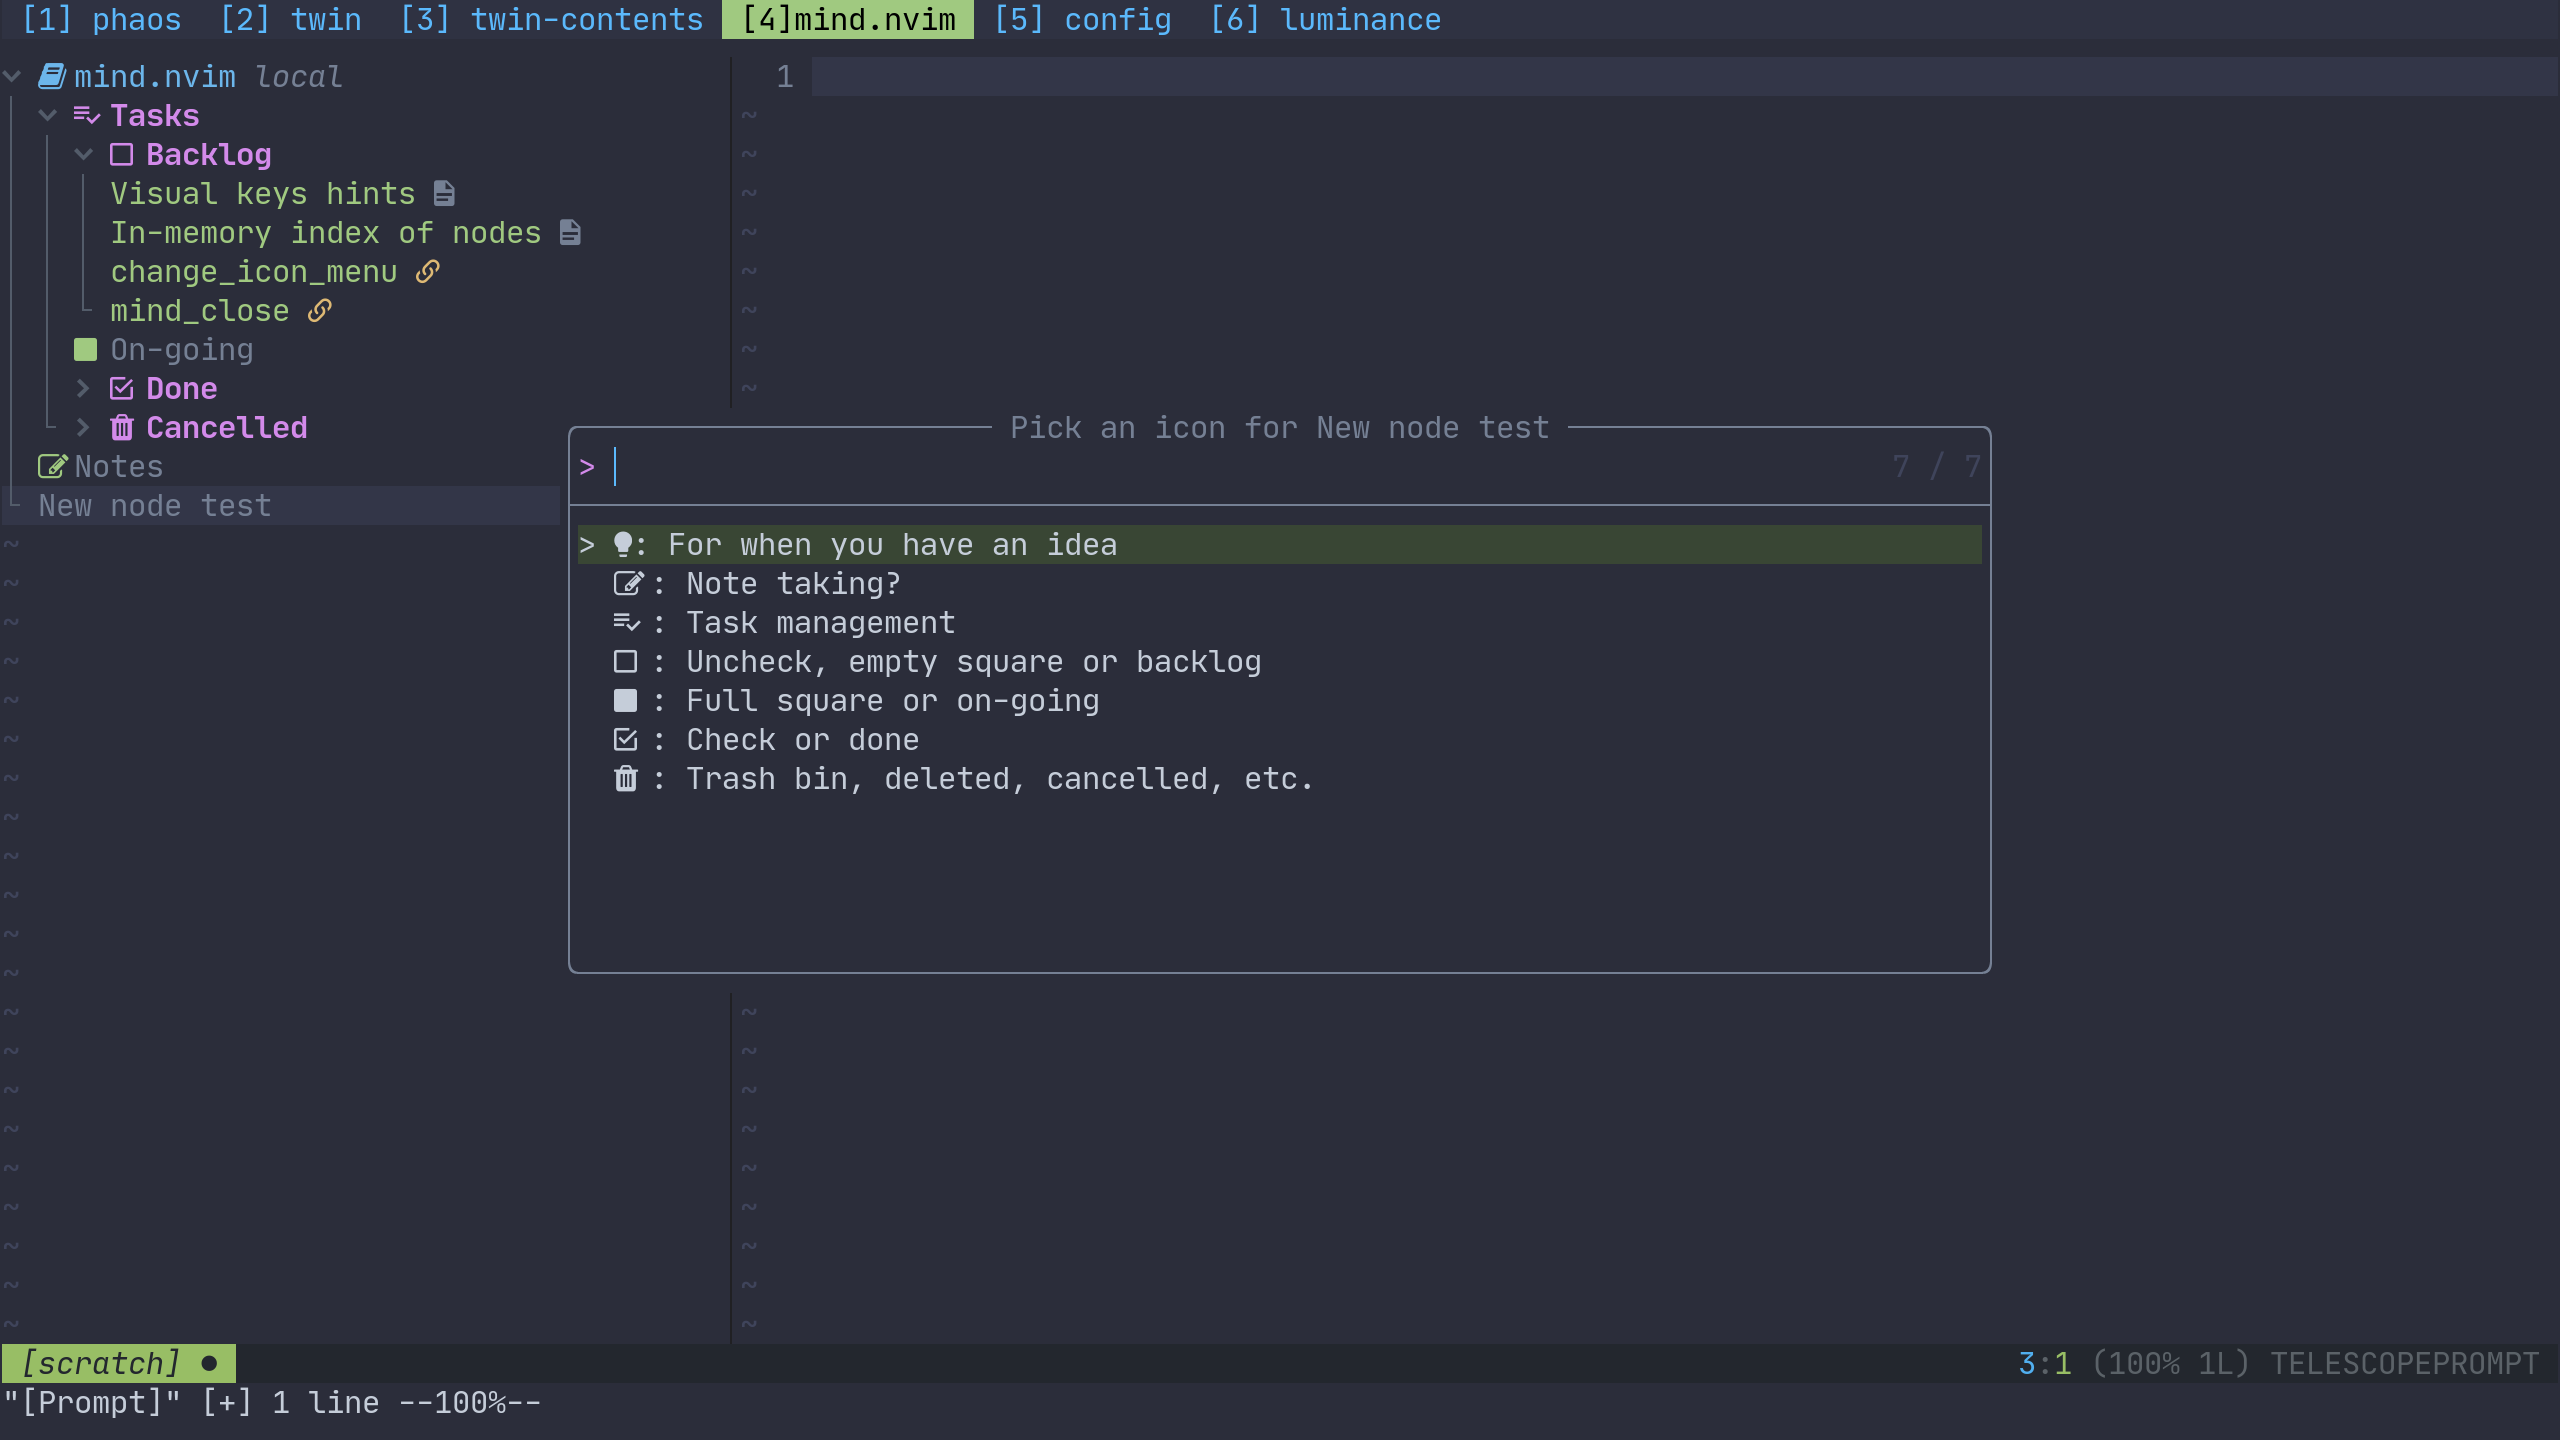Select the Task management icon option

(627, 622)
